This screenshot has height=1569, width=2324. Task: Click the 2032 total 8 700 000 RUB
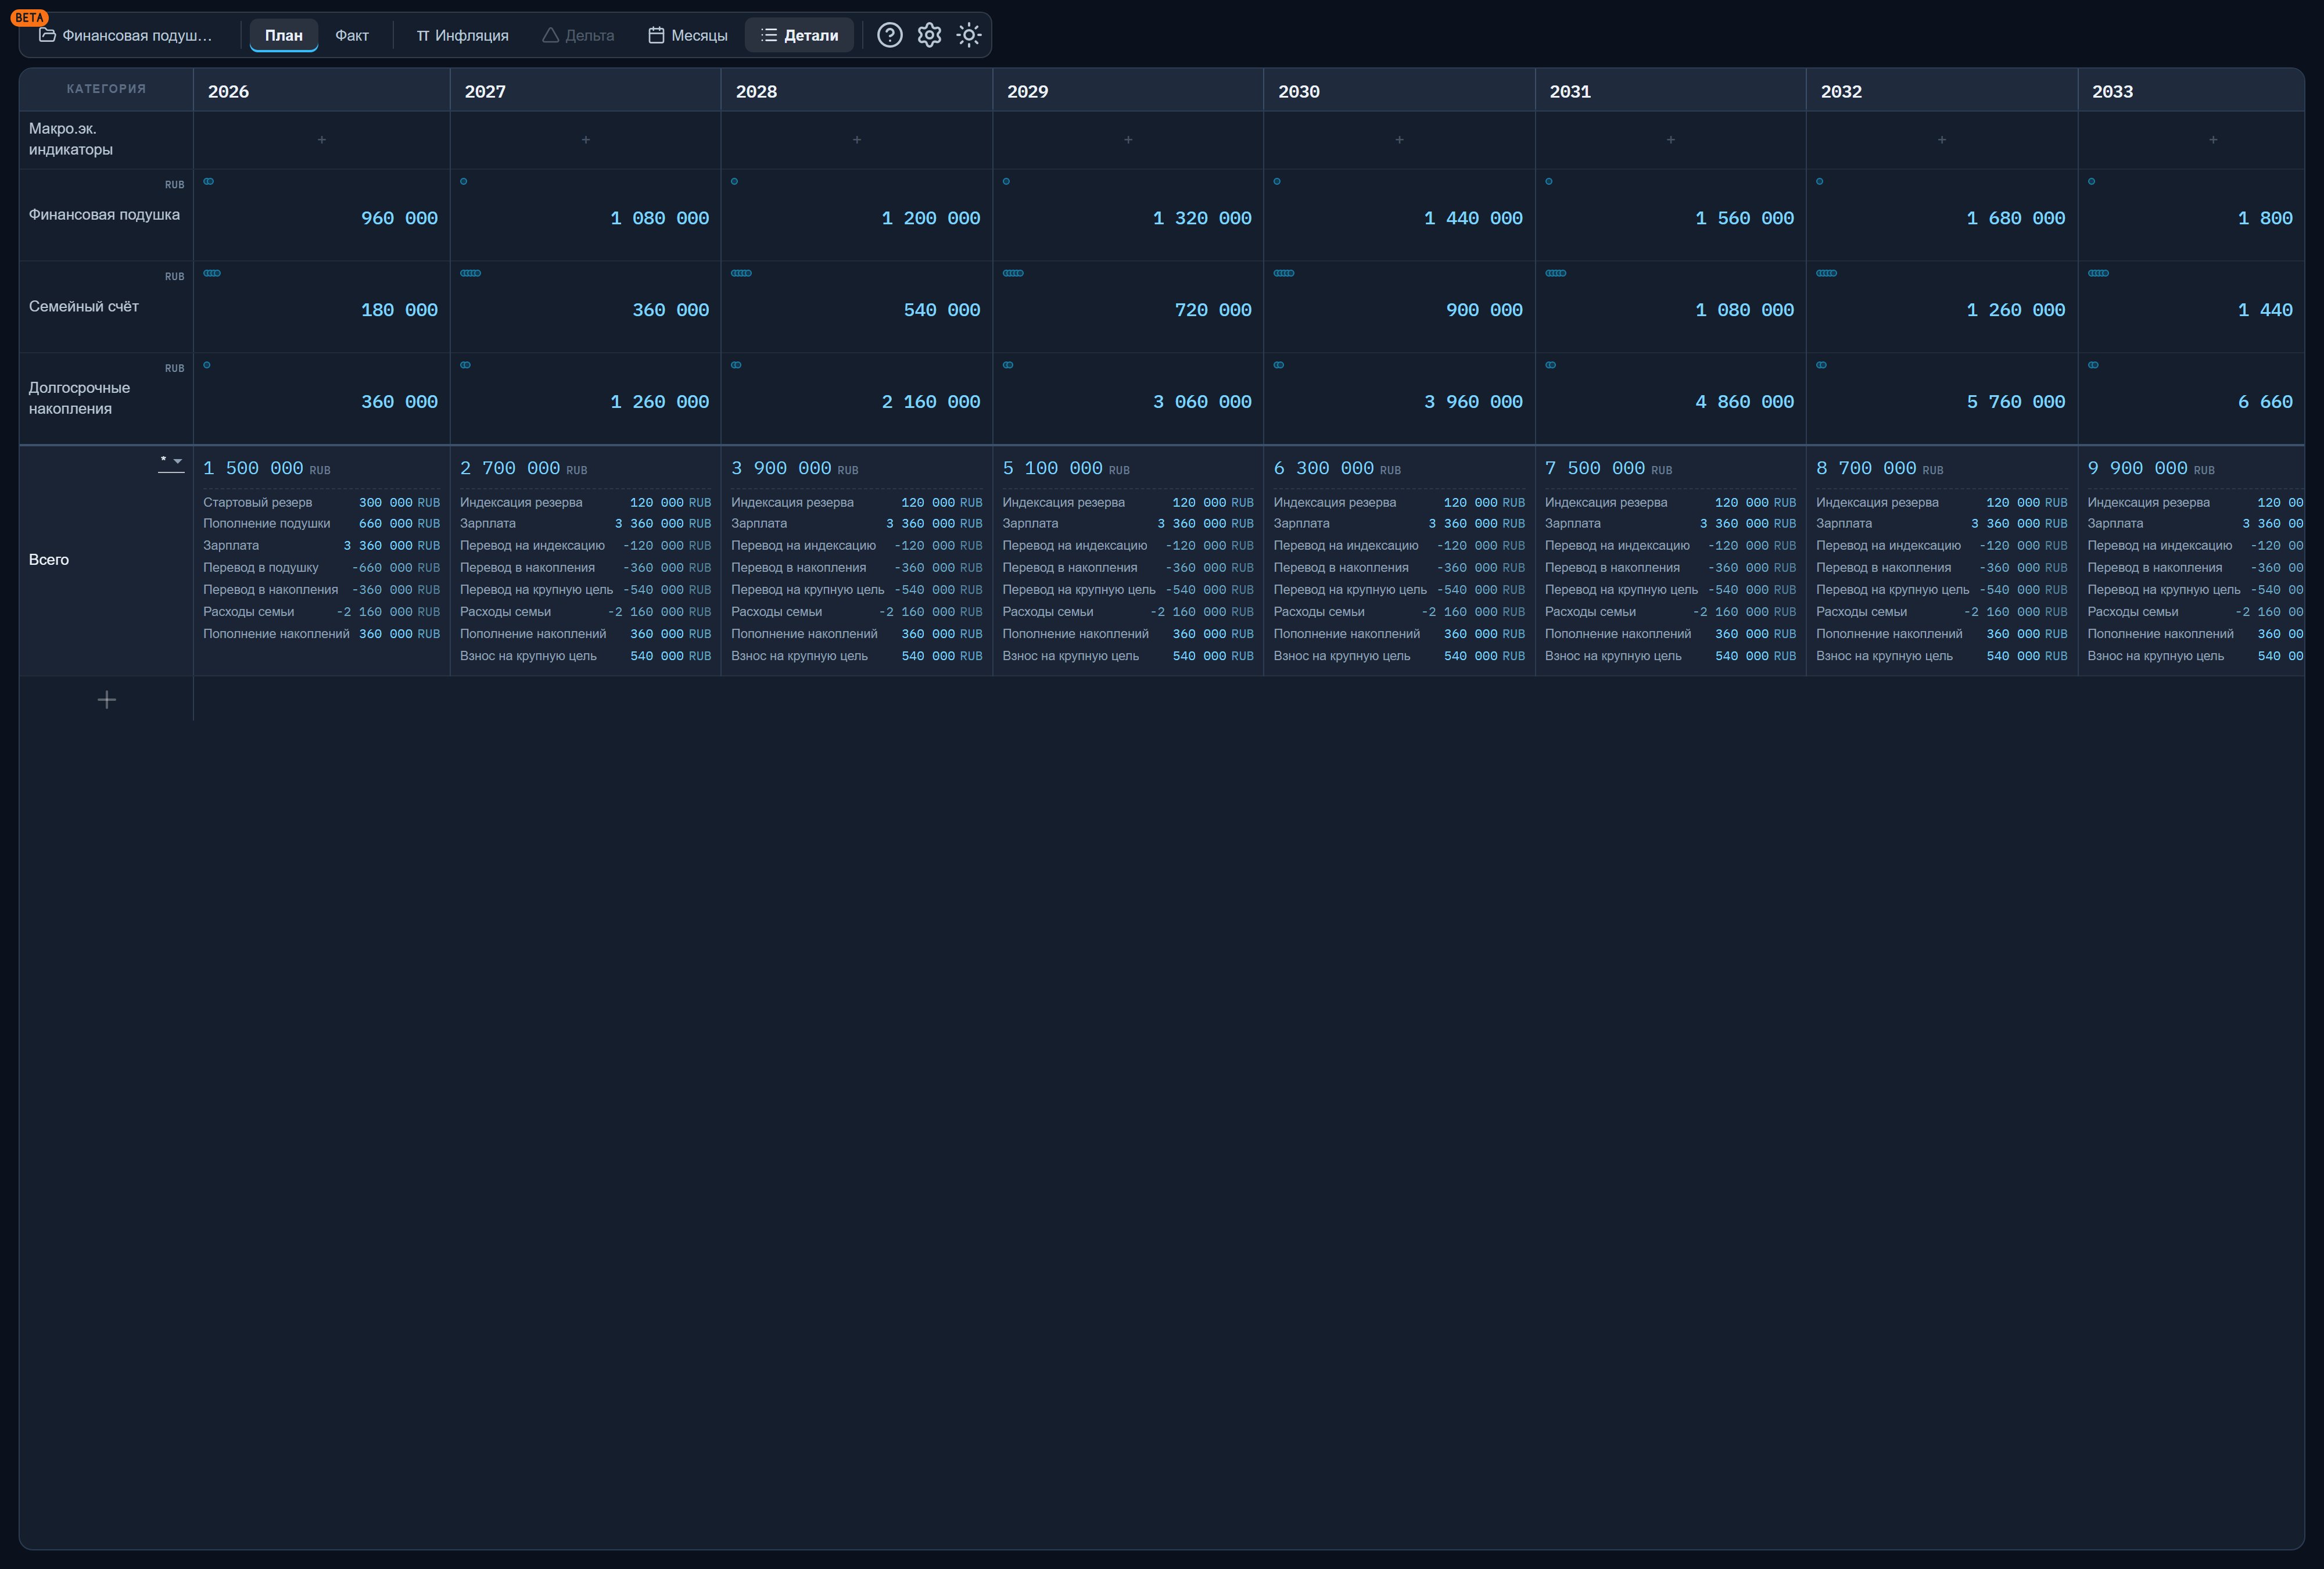click(x=1879, y=468)
